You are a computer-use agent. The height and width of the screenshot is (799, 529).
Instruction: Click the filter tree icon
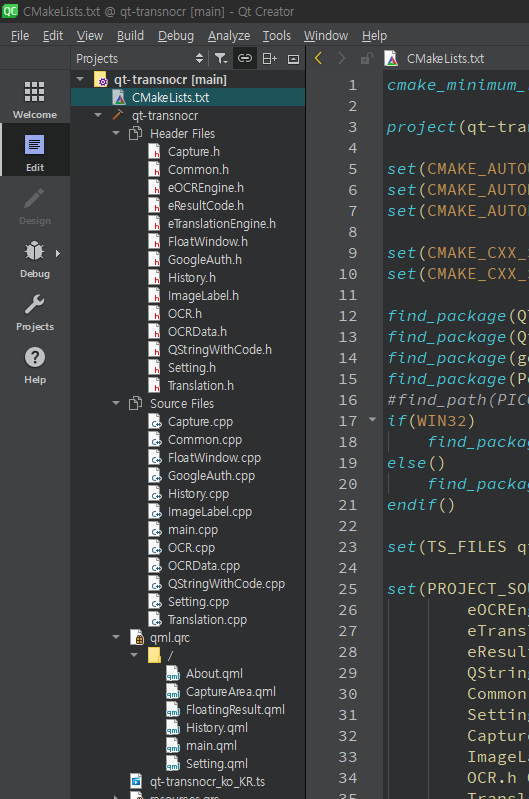(221, 59)
